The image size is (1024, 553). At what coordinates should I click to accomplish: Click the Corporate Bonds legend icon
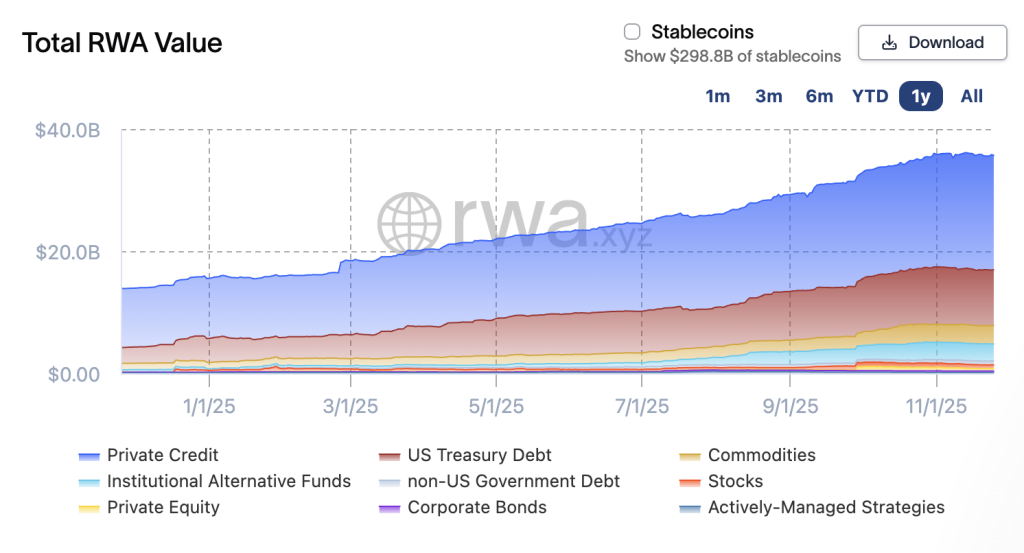coord(390,508)
